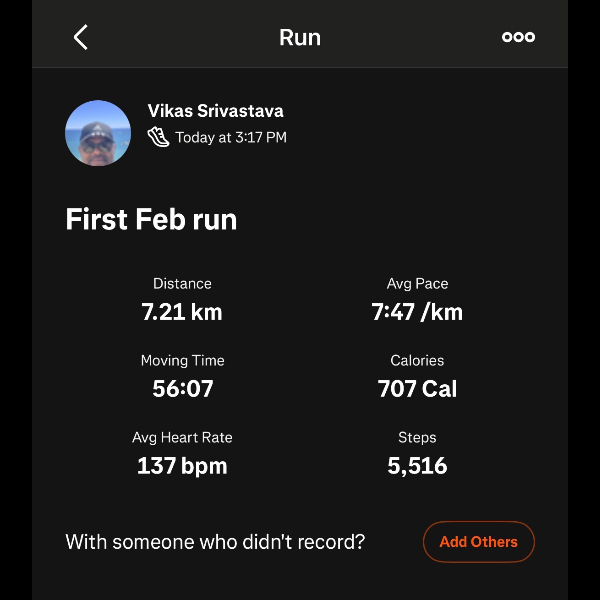Go back using the back arrow
The width and height of the screenshot is (600, 600).
point(81,37)
